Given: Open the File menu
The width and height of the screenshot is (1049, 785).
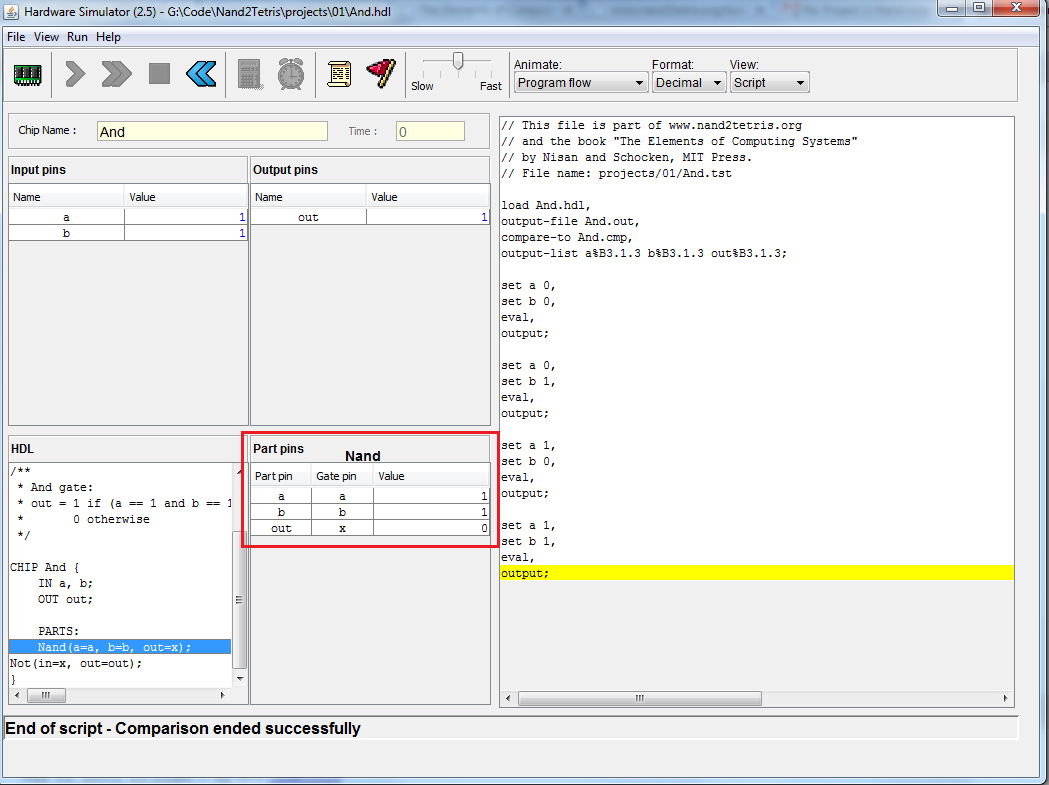Looking at the screenshot, I should 16,37.
